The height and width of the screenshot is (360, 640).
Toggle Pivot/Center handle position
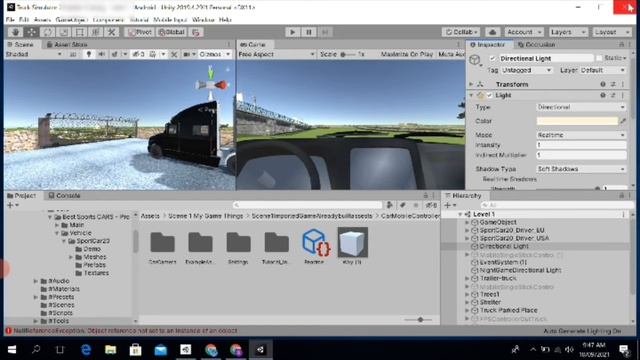140,32
